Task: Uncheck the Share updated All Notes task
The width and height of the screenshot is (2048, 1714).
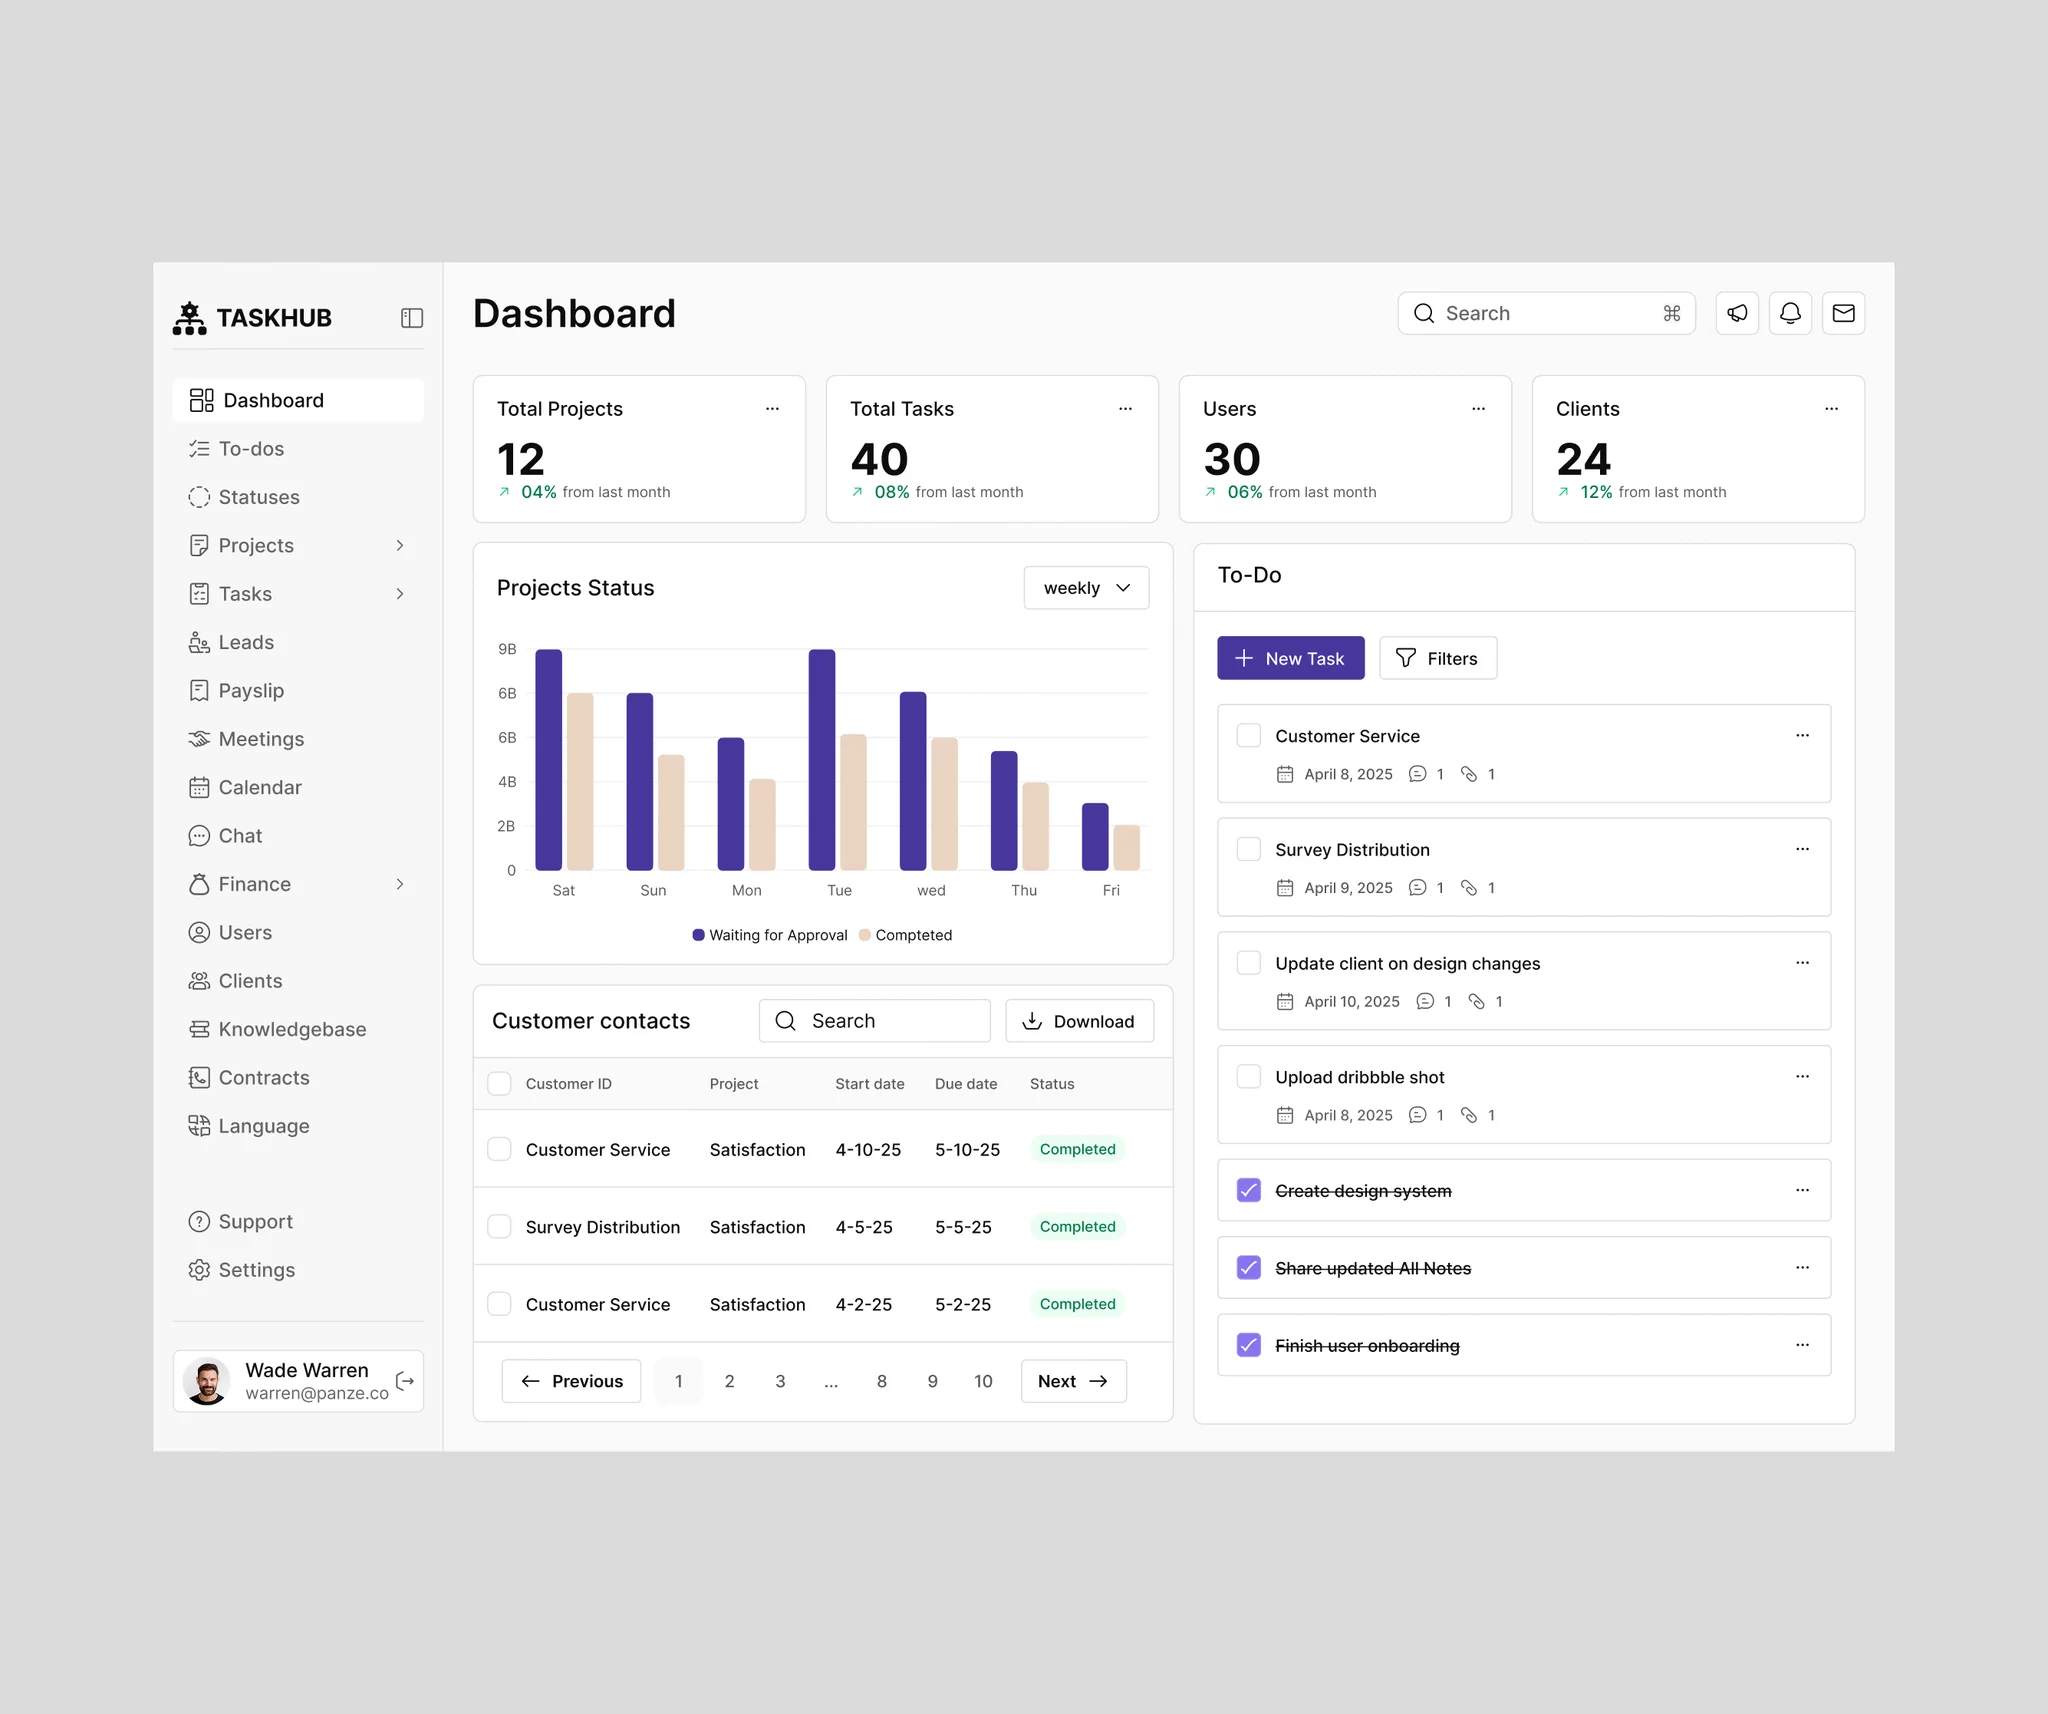Action: (1248, 1268)
